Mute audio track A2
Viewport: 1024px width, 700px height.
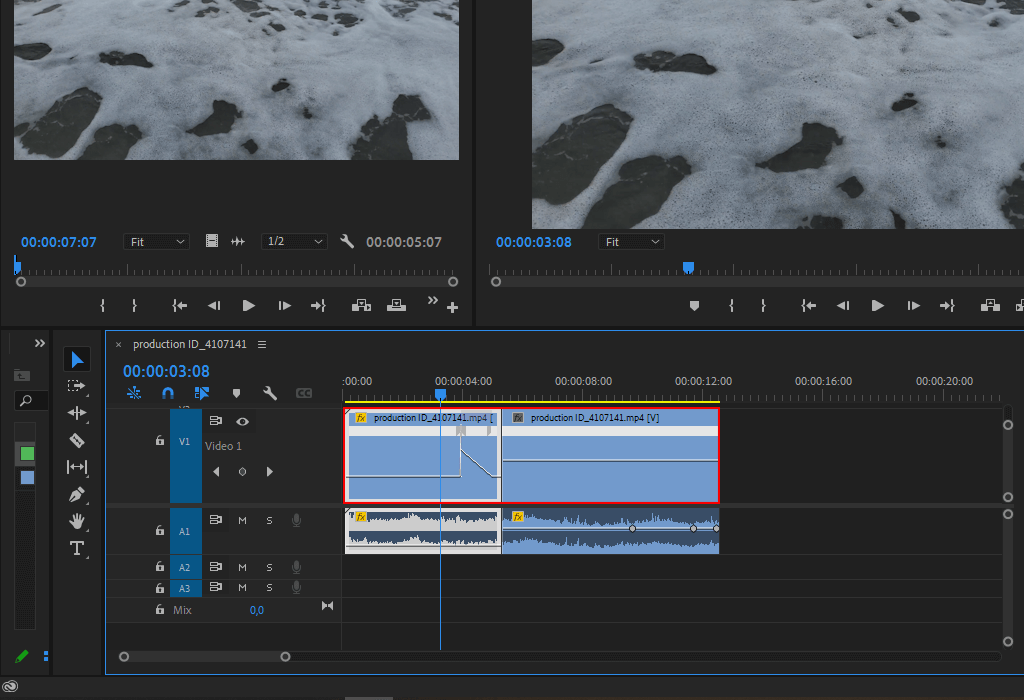tap(242, 567)
